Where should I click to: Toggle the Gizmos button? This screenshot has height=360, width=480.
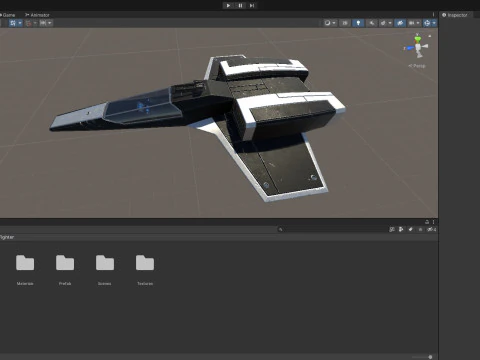(427, 23)
